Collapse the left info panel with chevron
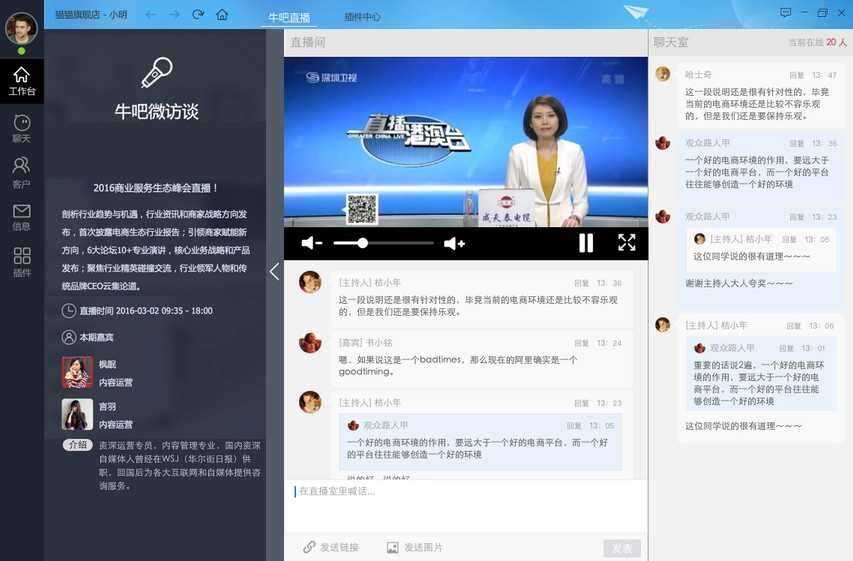 point(274,271)
